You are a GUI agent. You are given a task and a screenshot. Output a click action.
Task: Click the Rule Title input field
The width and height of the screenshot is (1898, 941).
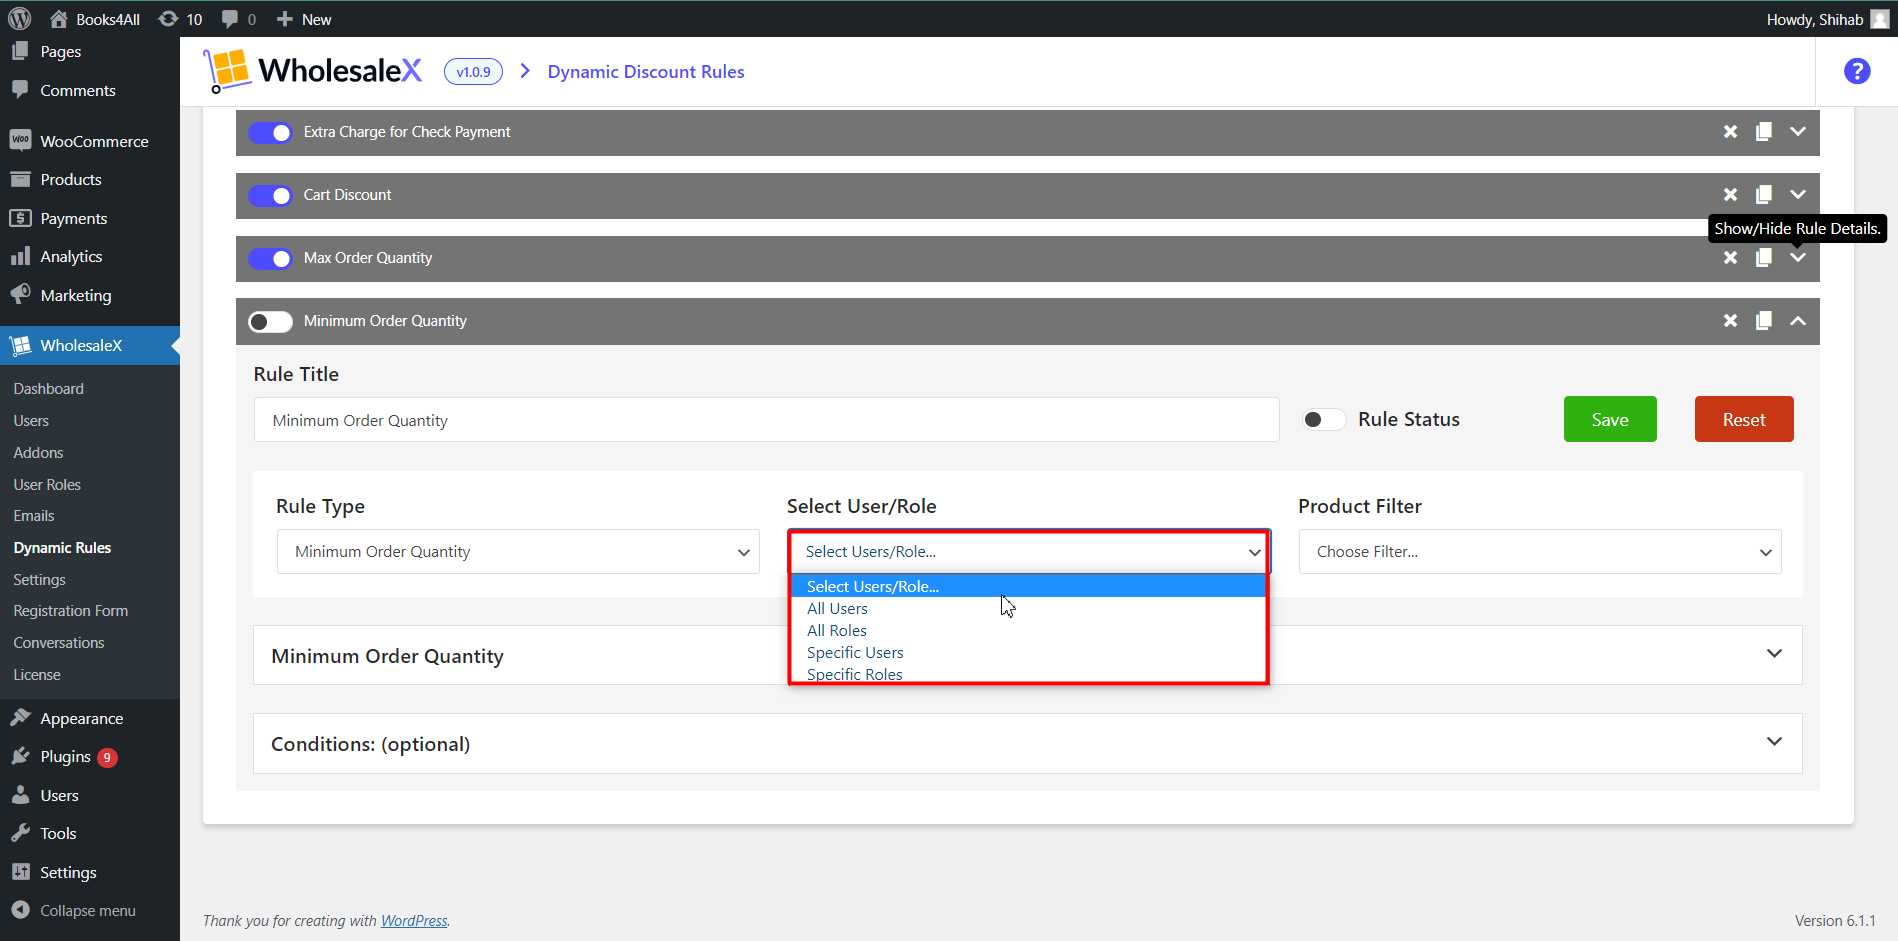coord(766,420)
